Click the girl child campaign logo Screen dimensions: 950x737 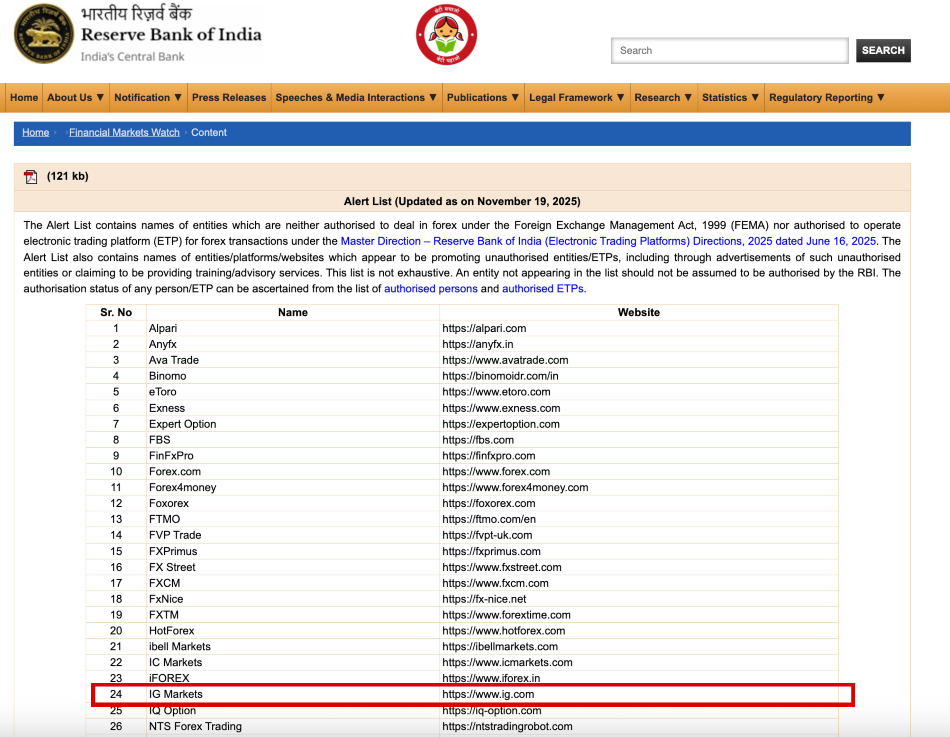tap(447, 35)
